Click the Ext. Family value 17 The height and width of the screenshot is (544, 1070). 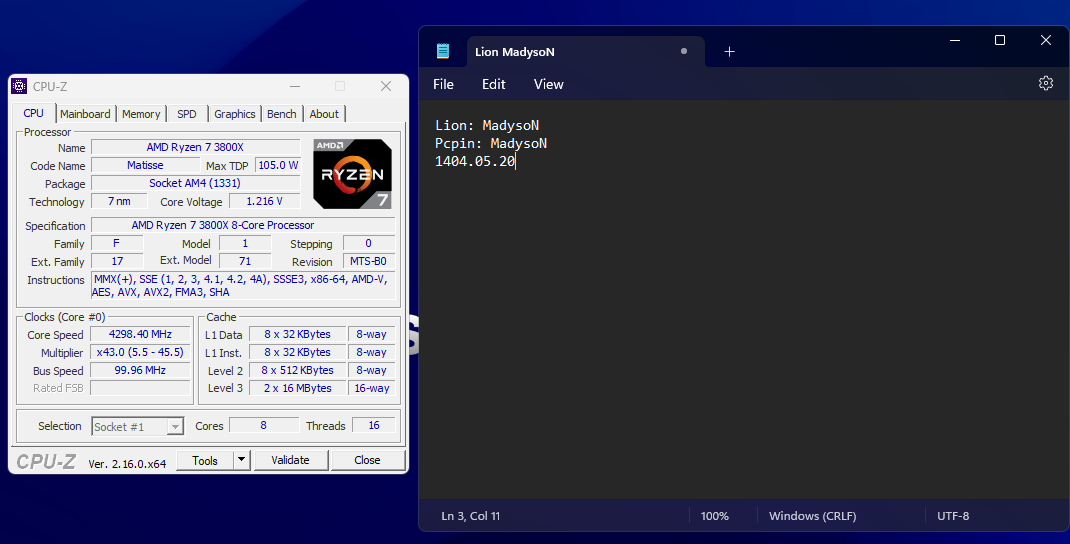click(117, 261)
